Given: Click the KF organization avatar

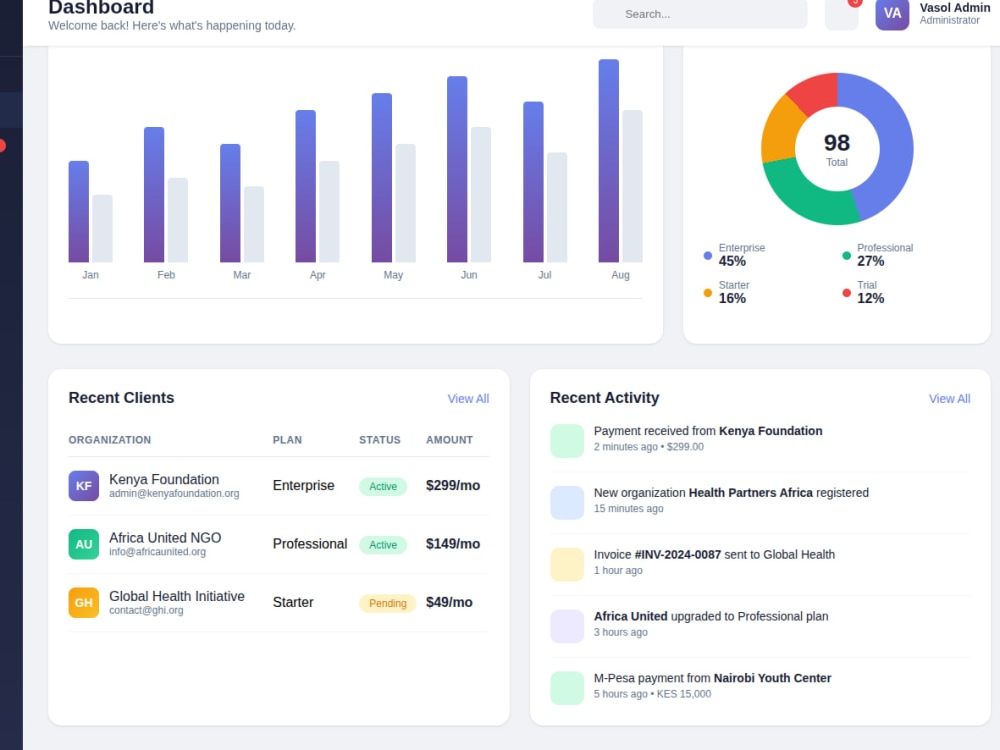Looking at the screenshot, I should coord(84,486).
